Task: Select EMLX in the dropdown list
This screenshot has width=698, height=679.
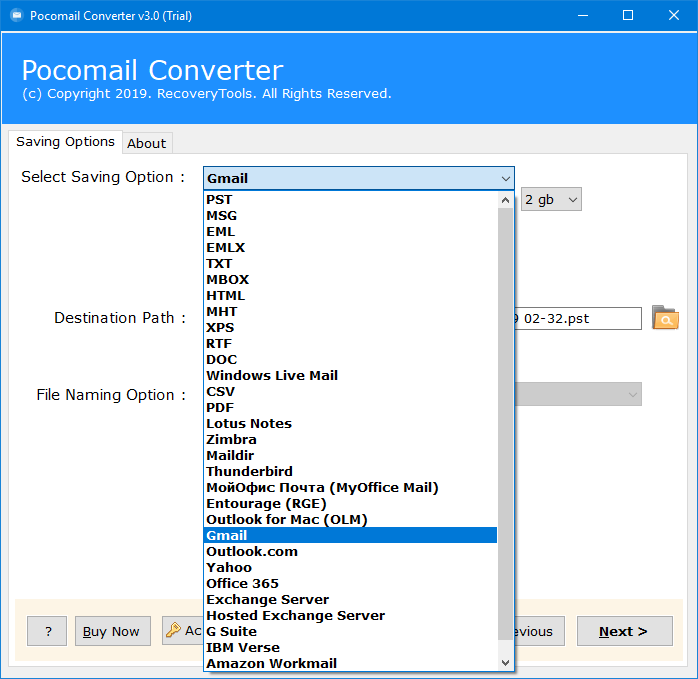Action: 350,248
